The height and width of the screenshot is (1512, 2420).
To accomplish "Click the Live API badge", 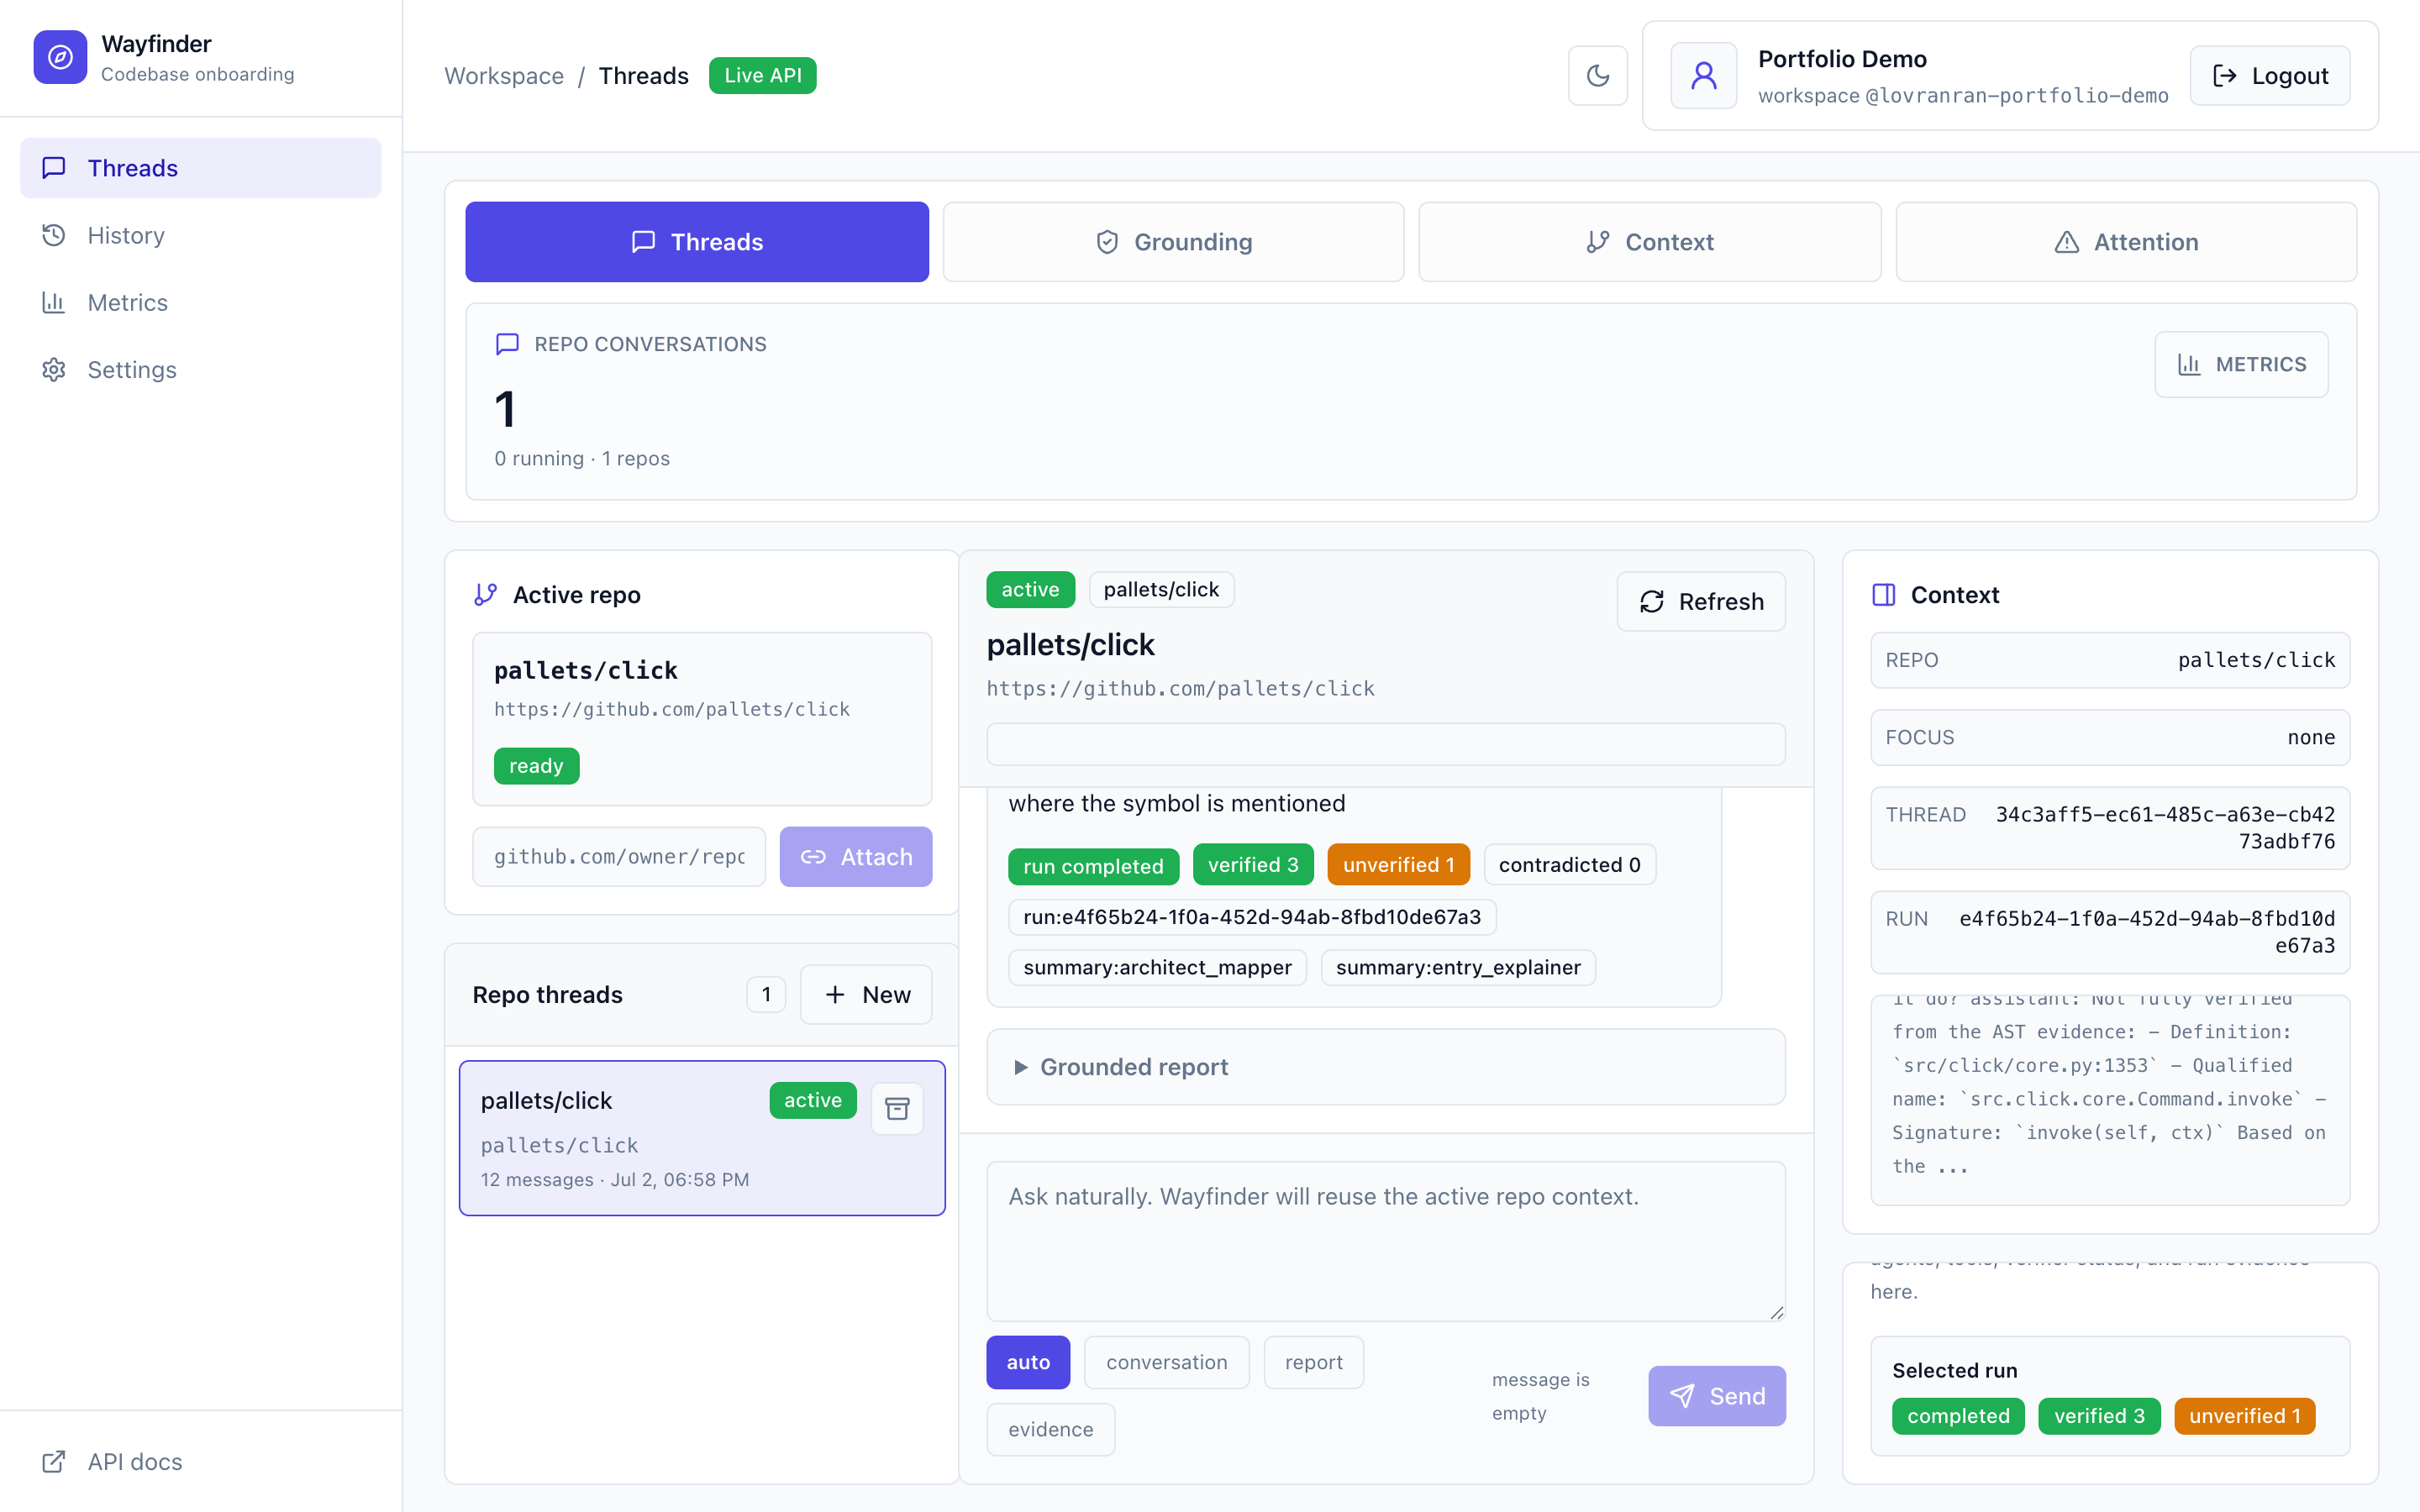I will 762,76.
